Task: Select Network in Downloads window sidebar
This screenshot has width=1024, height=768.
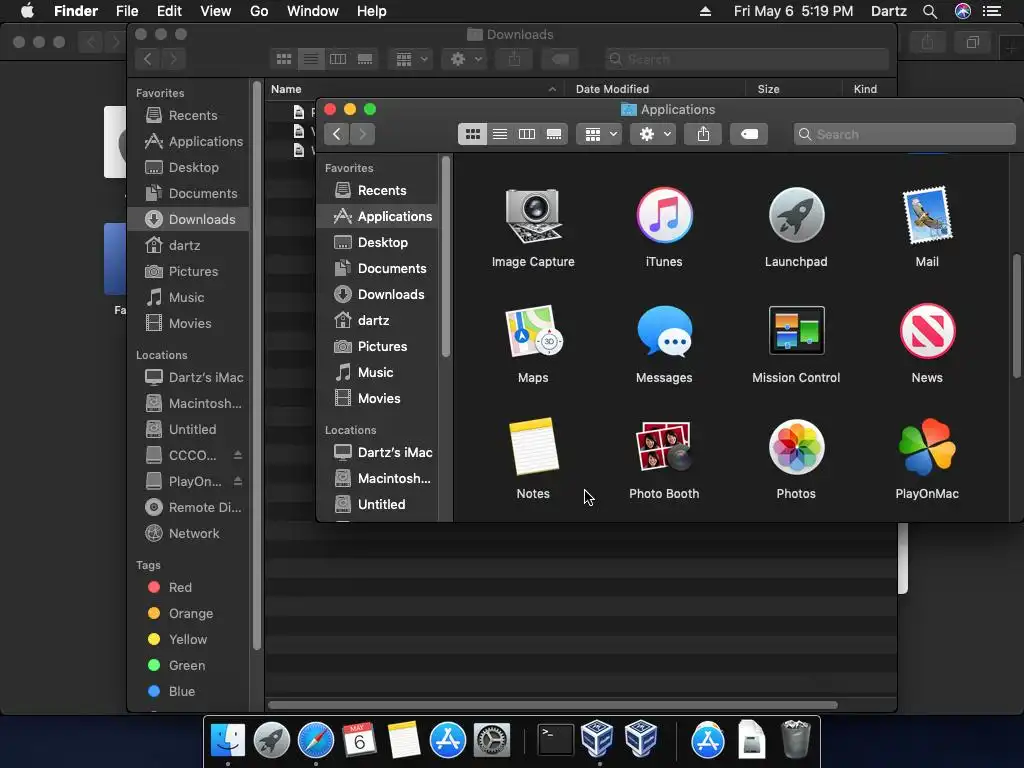Action: pyautogui.click(x=189, y=534)
